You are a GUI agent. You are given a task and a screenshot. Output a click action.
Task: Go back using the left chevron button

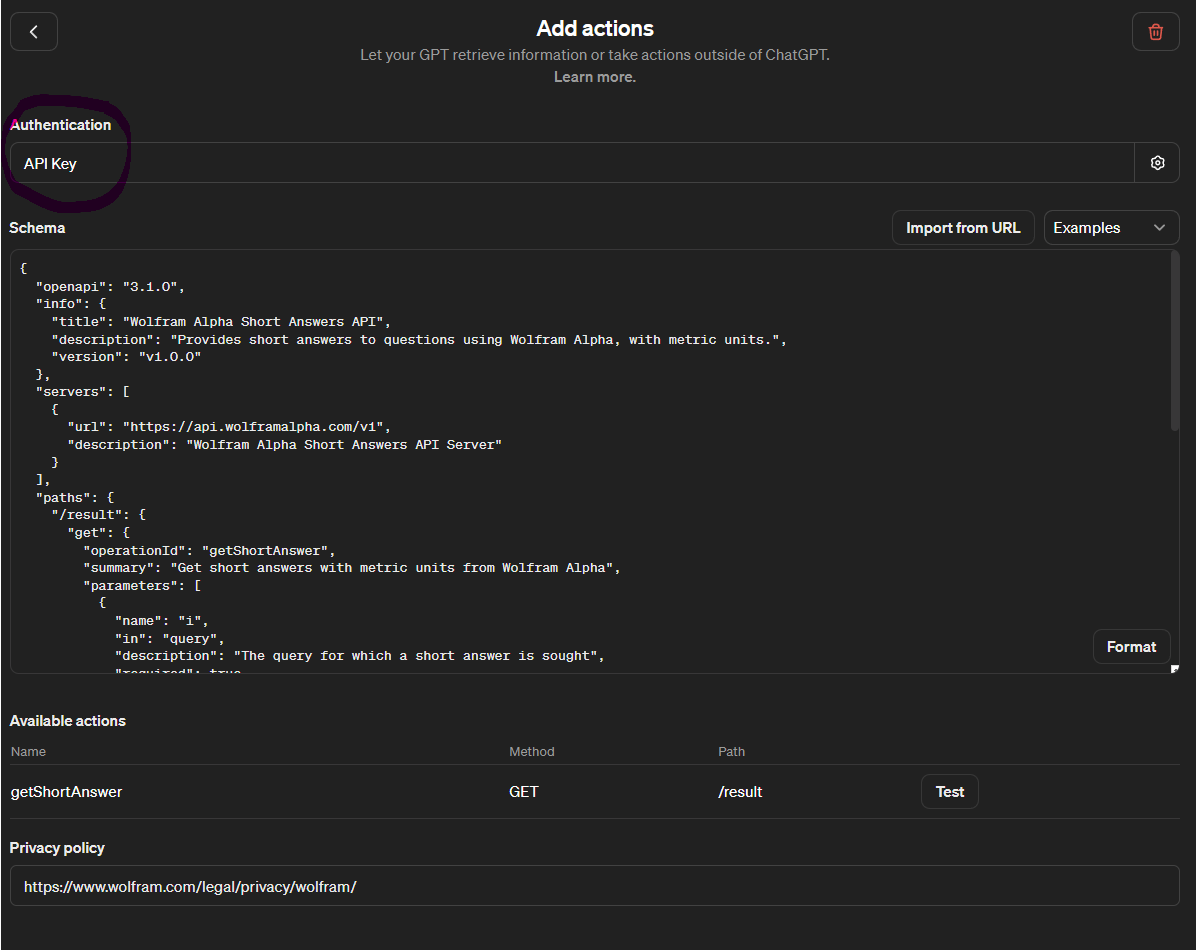click(x=34, y=31)
